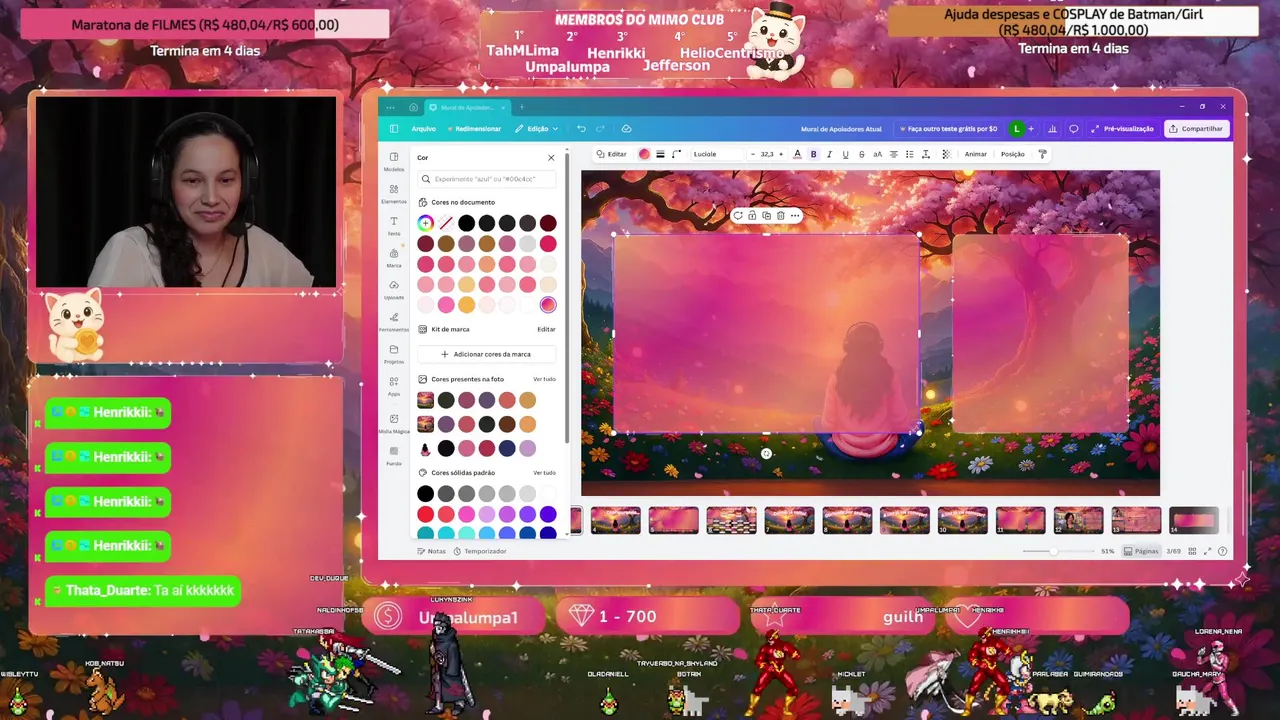The height and width of the screenshot is (720, 1280).
Task: Open text alignment icon in toolbar
Action: [x=894, y=154]
